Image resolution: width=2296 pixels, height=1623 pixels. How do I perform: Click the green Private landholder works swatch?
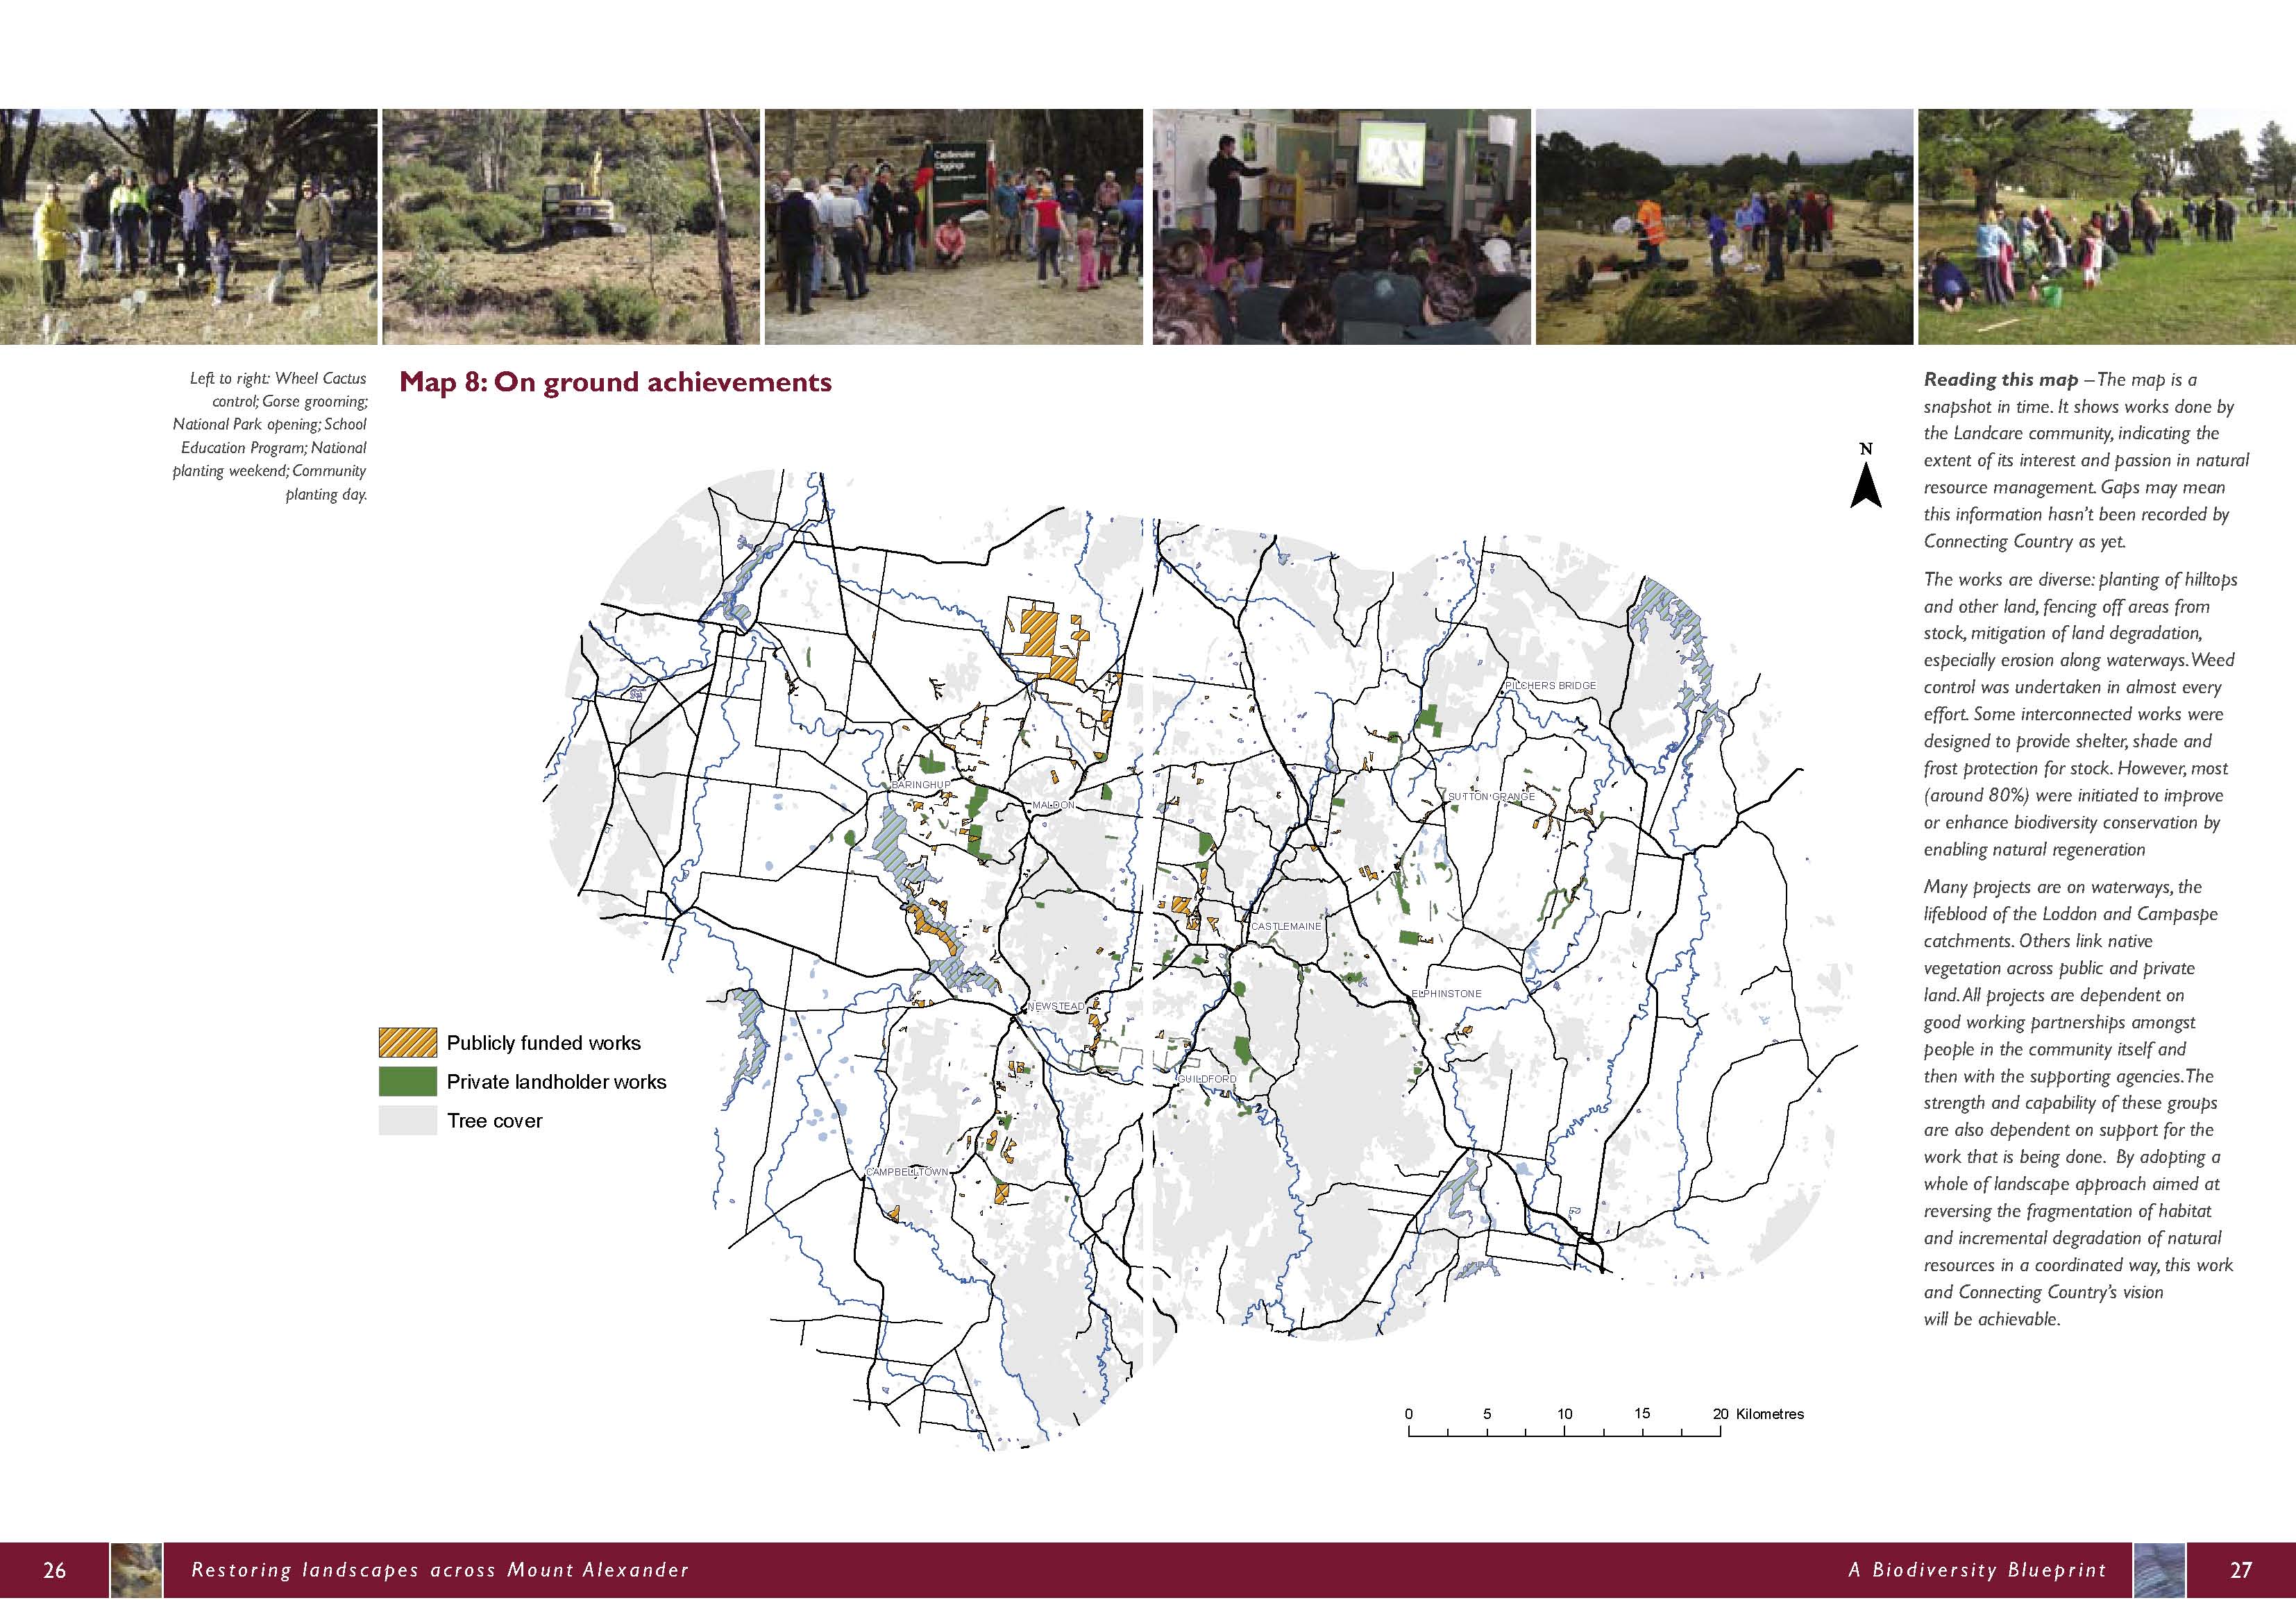pyautogui.click(x=407, y=1081)
